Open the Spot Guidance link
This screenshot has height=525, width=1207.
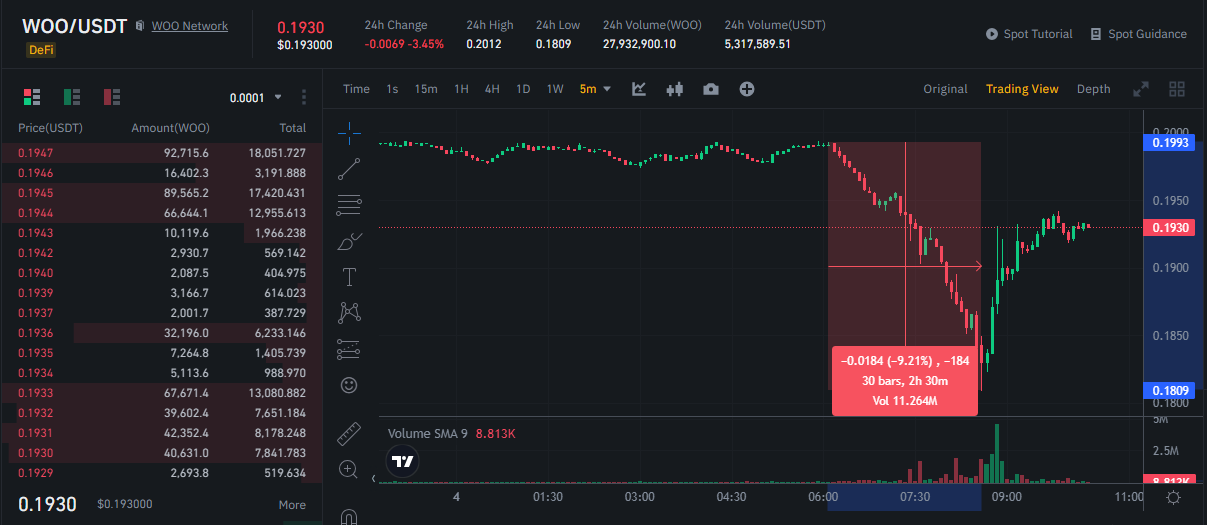1138,34
